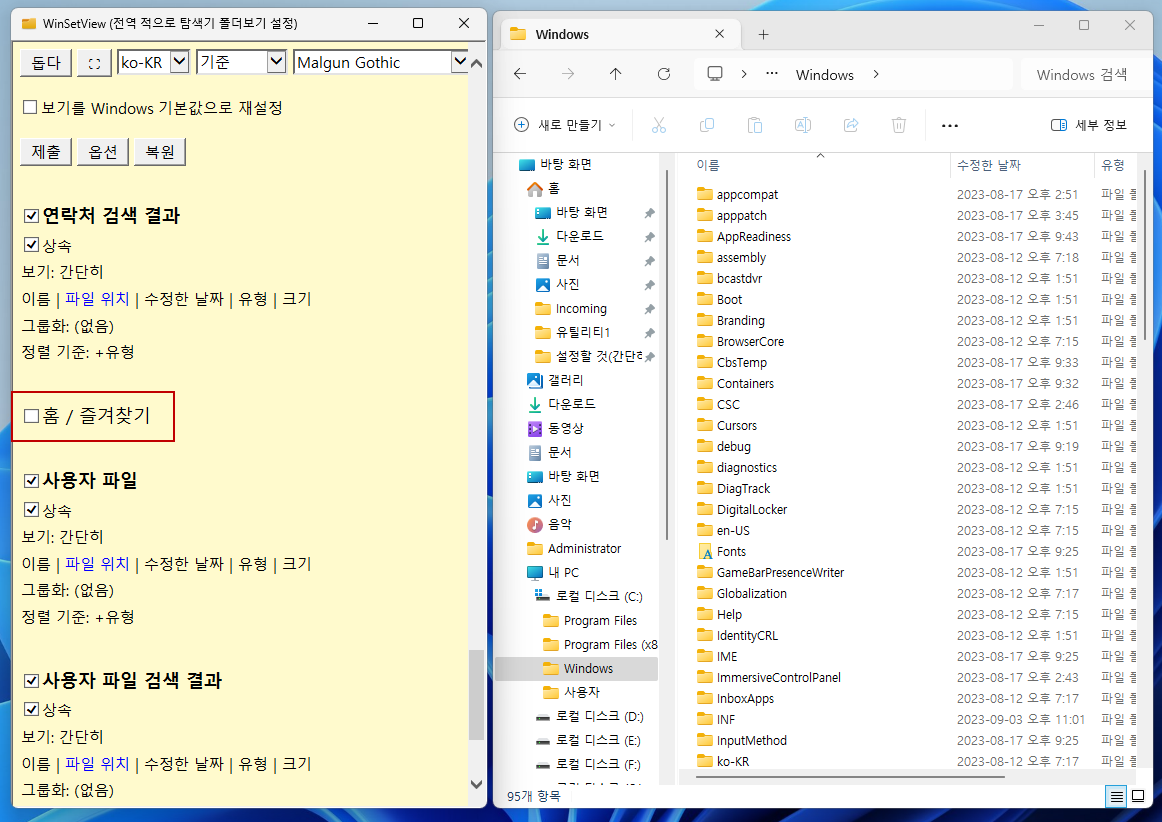Show hidden path via address bar ellipsis
The width and height of the screenshot is (1162, 822).
tap(772, 74)
